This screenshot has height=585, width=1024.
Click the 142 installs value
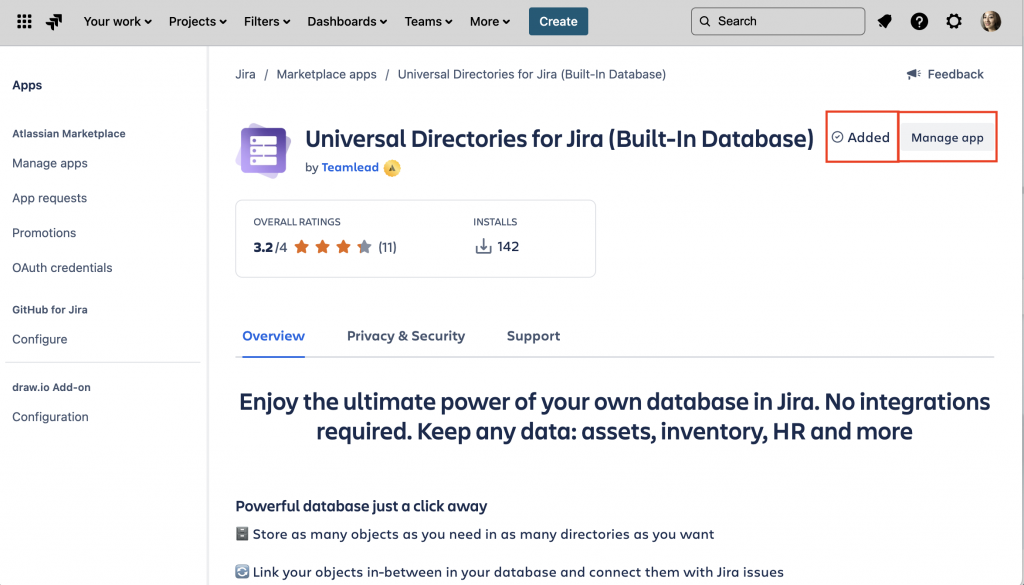click(508, 247)
